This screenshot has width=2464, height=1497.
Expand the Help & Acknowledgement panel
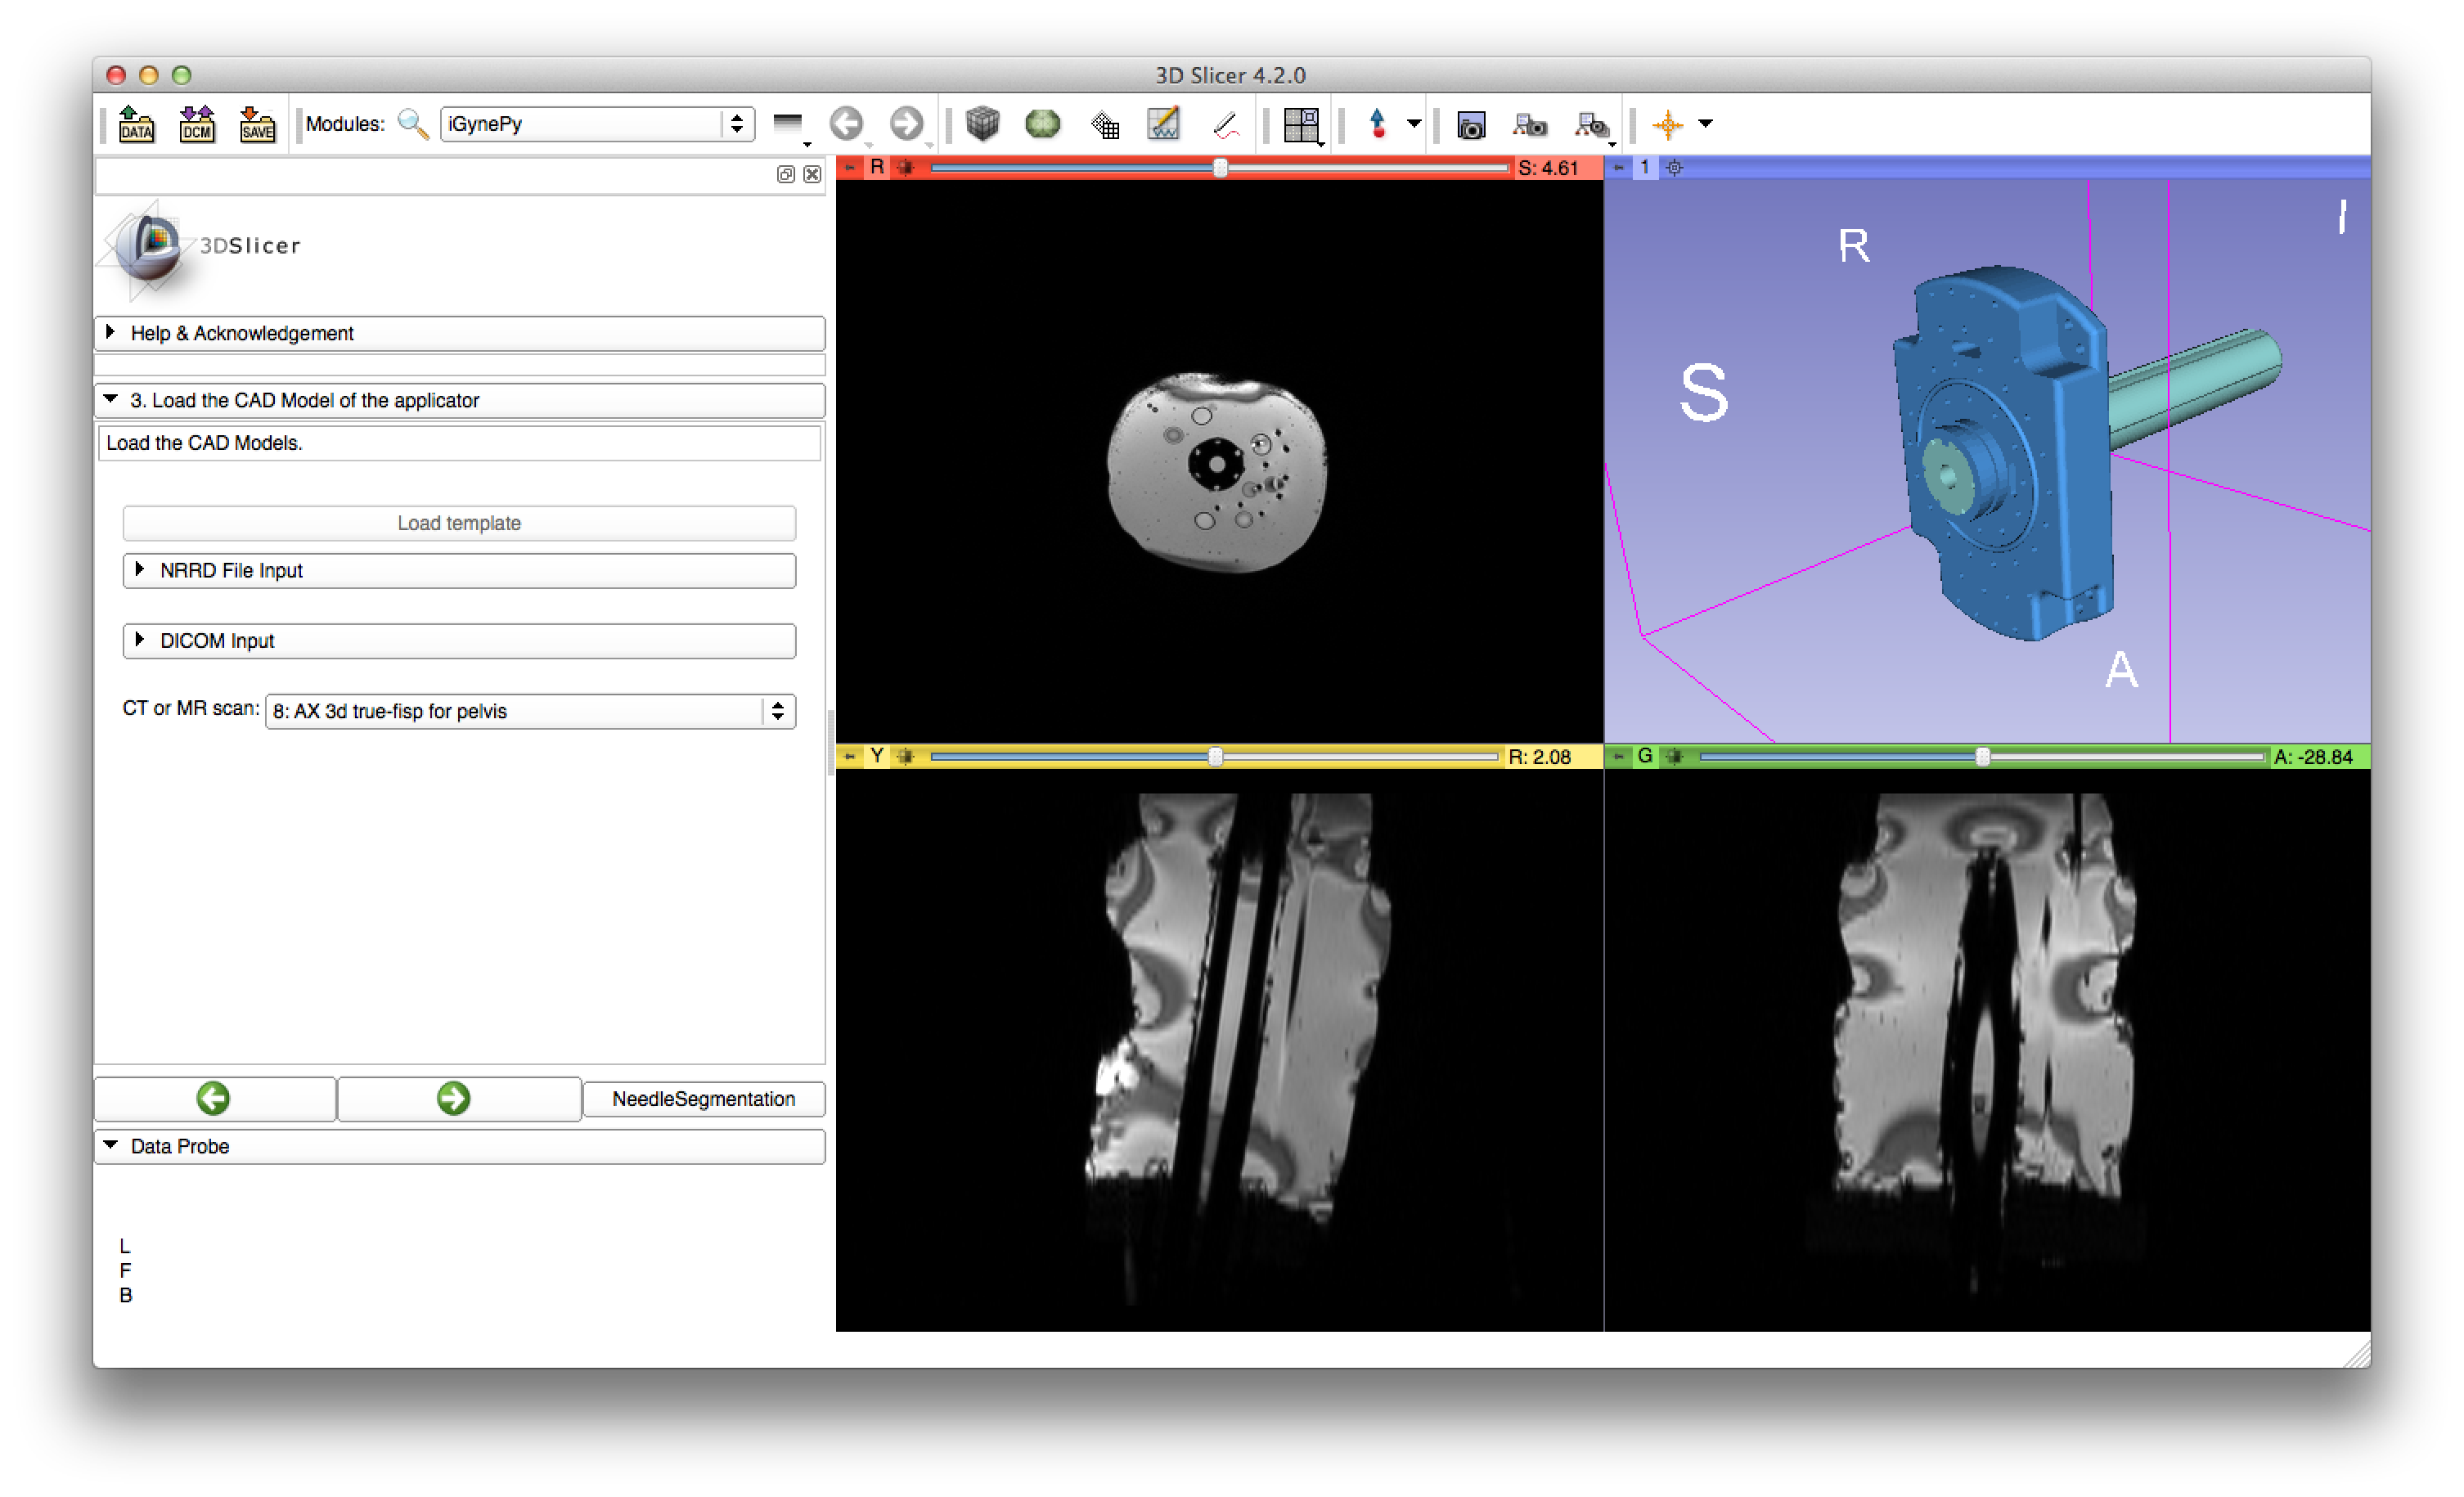point(459,333)
